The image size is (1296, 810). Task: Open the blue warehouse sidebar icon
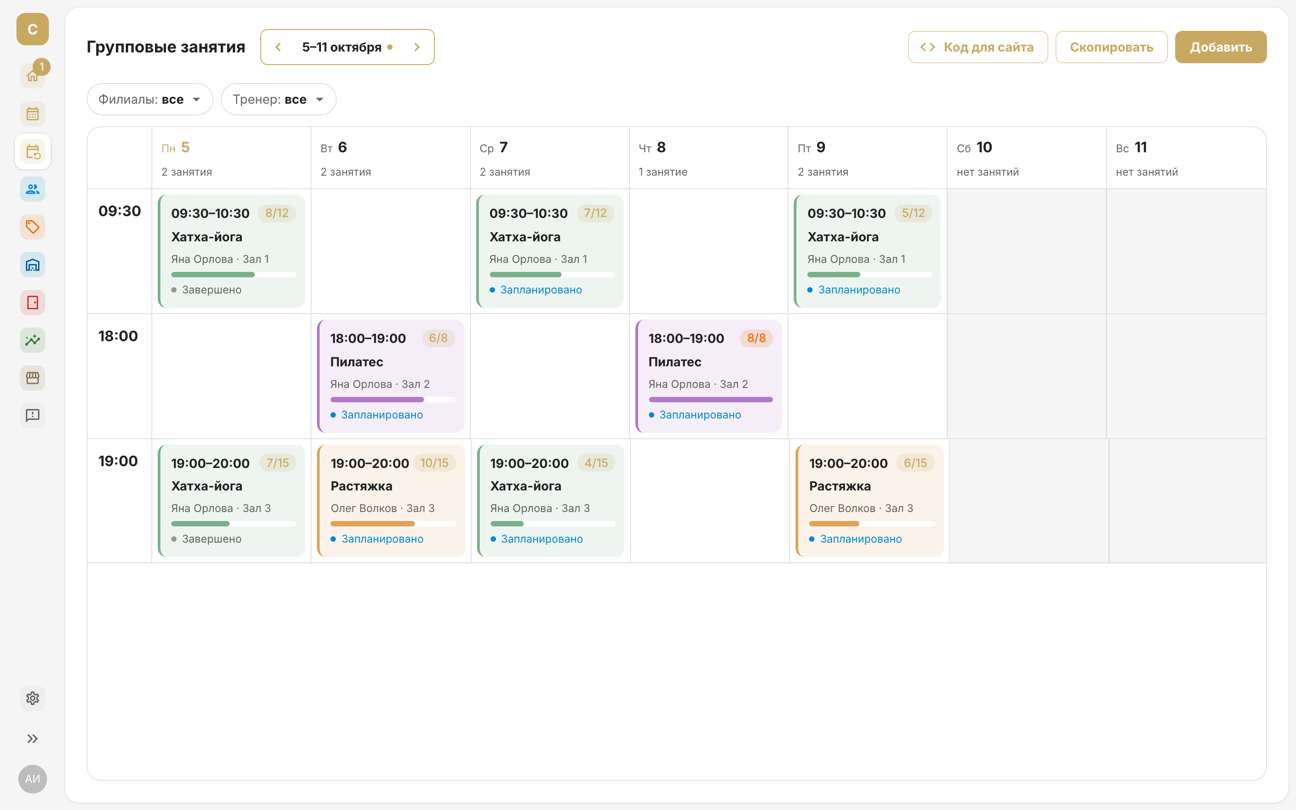(33, 265)
